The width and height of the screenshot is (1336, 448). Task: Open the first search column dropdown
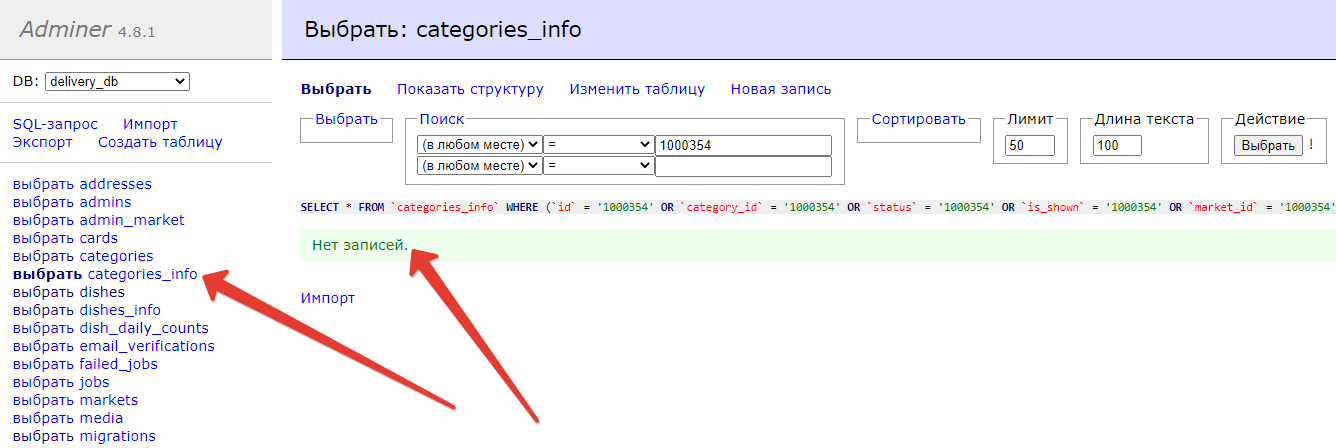coord(479,145)
